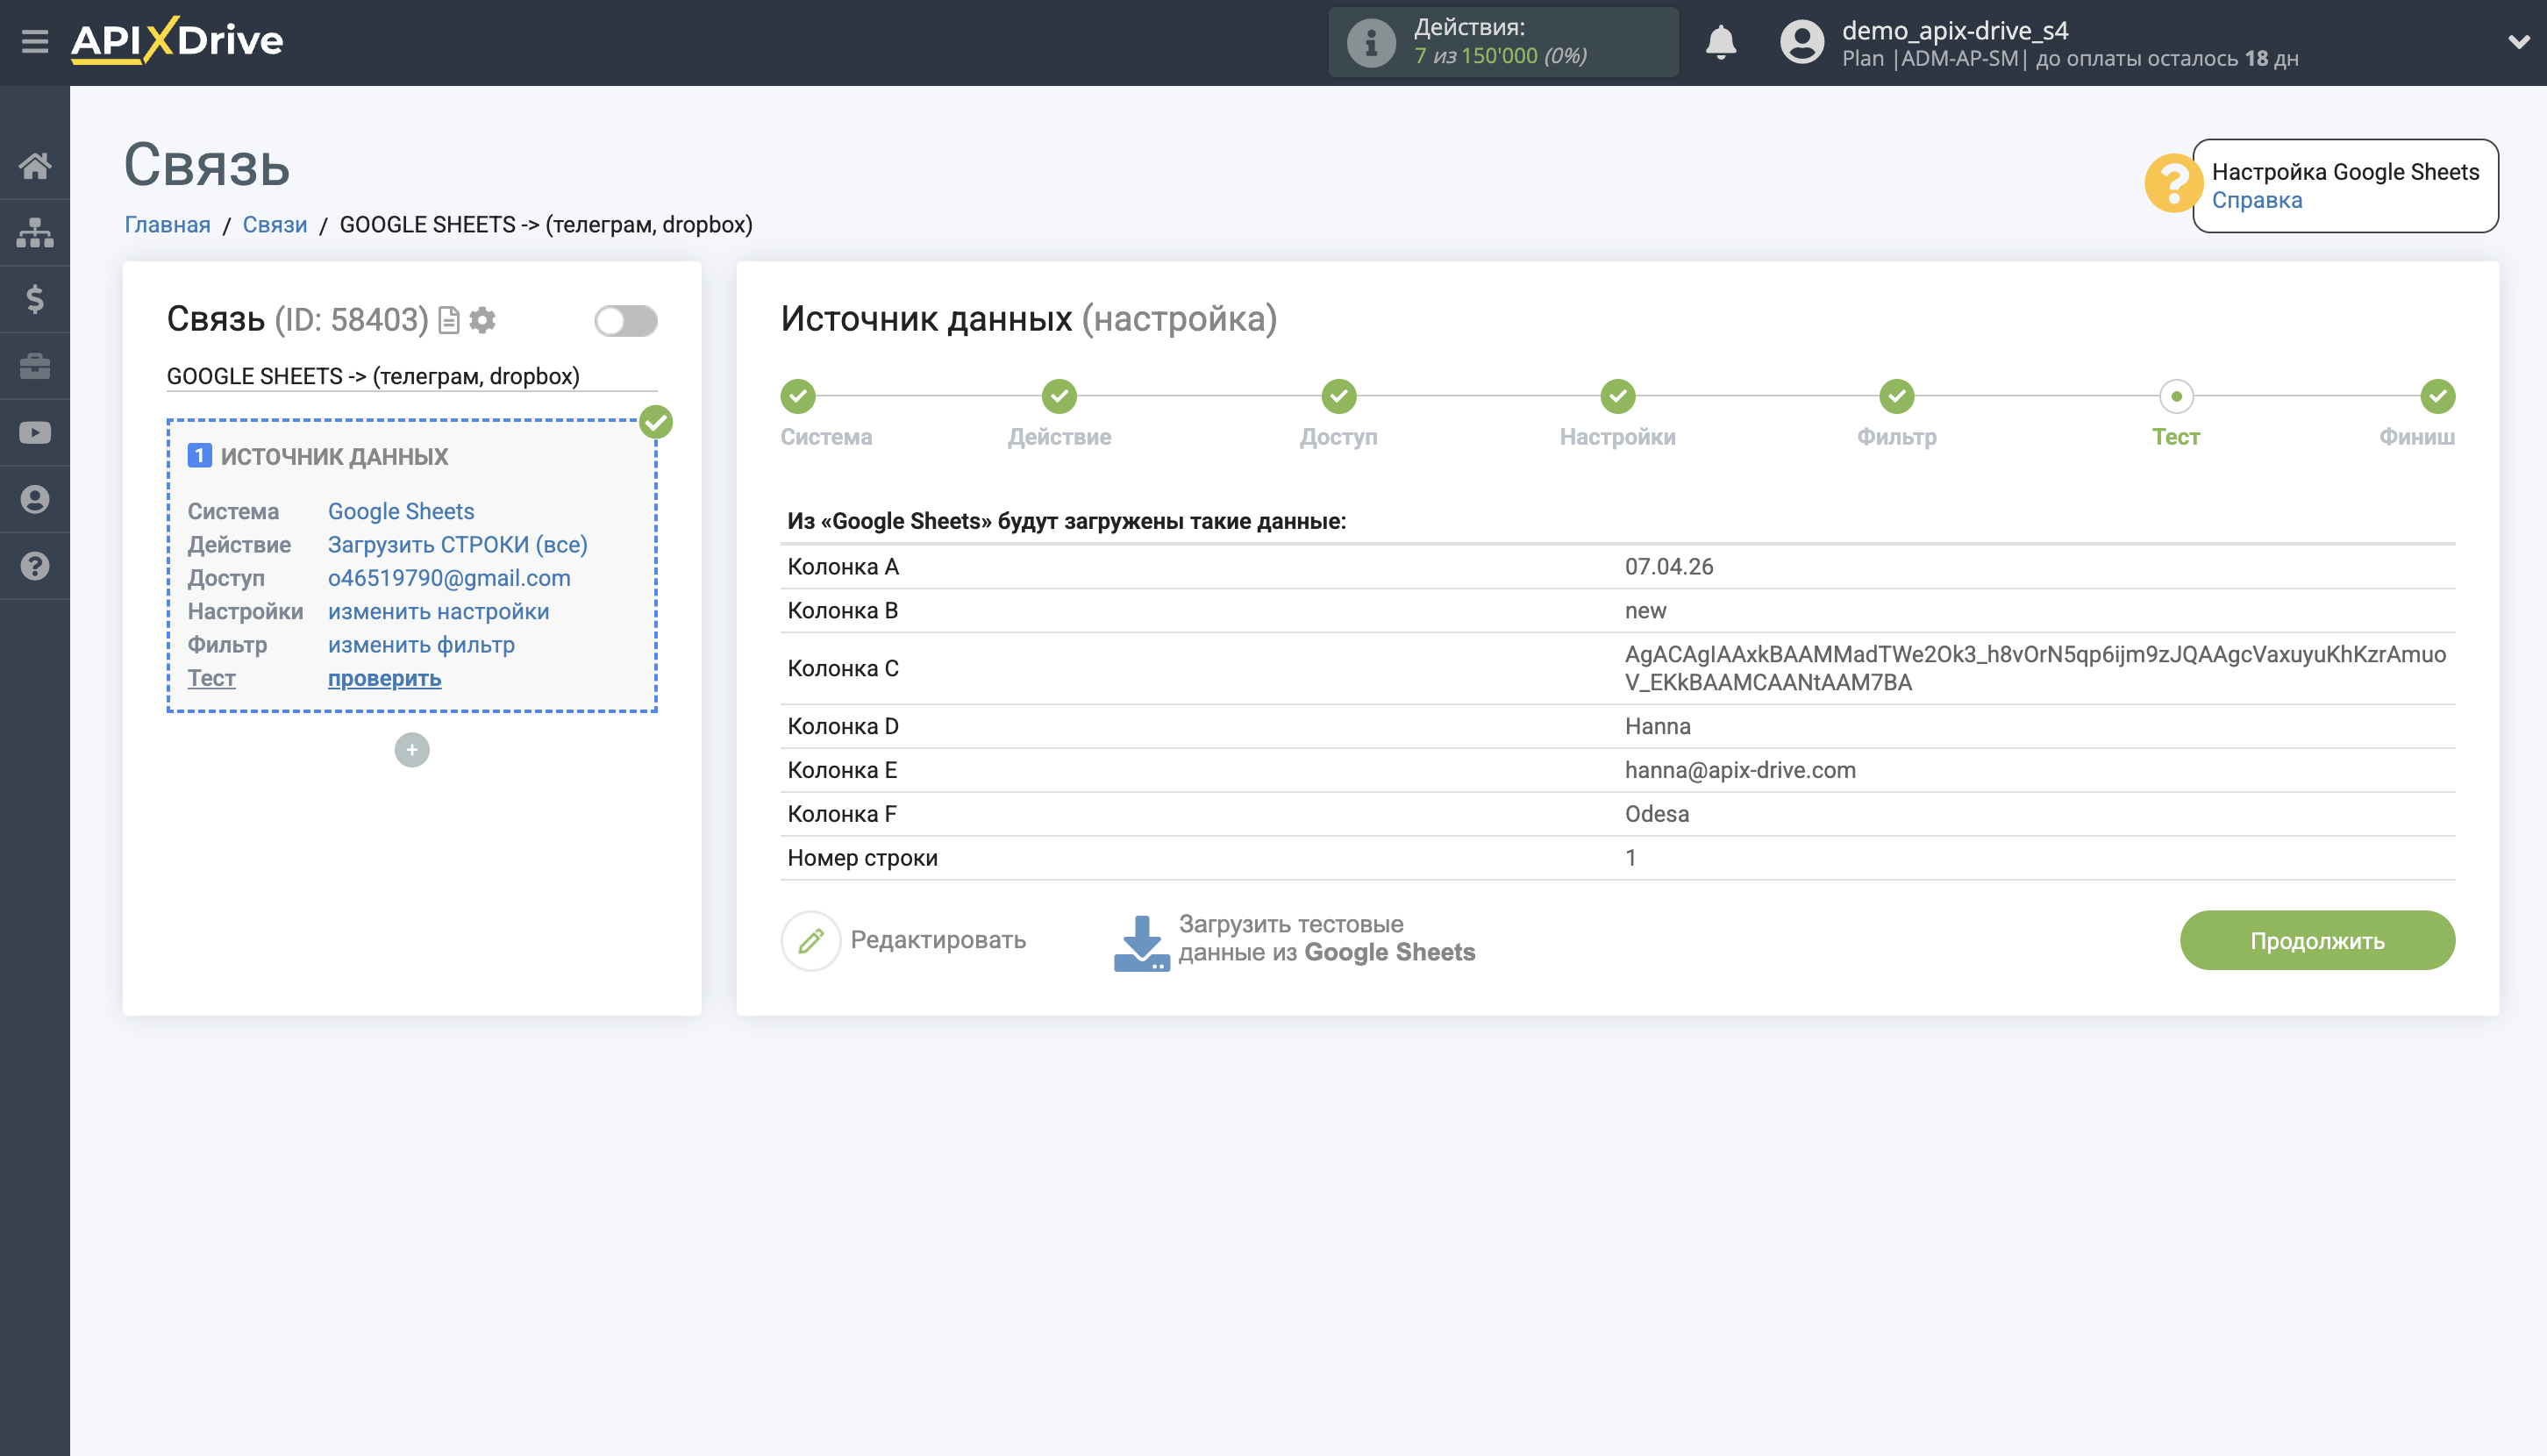
Task: Open the billing dollar icon in the sidebar
Action: coord(35,299)
